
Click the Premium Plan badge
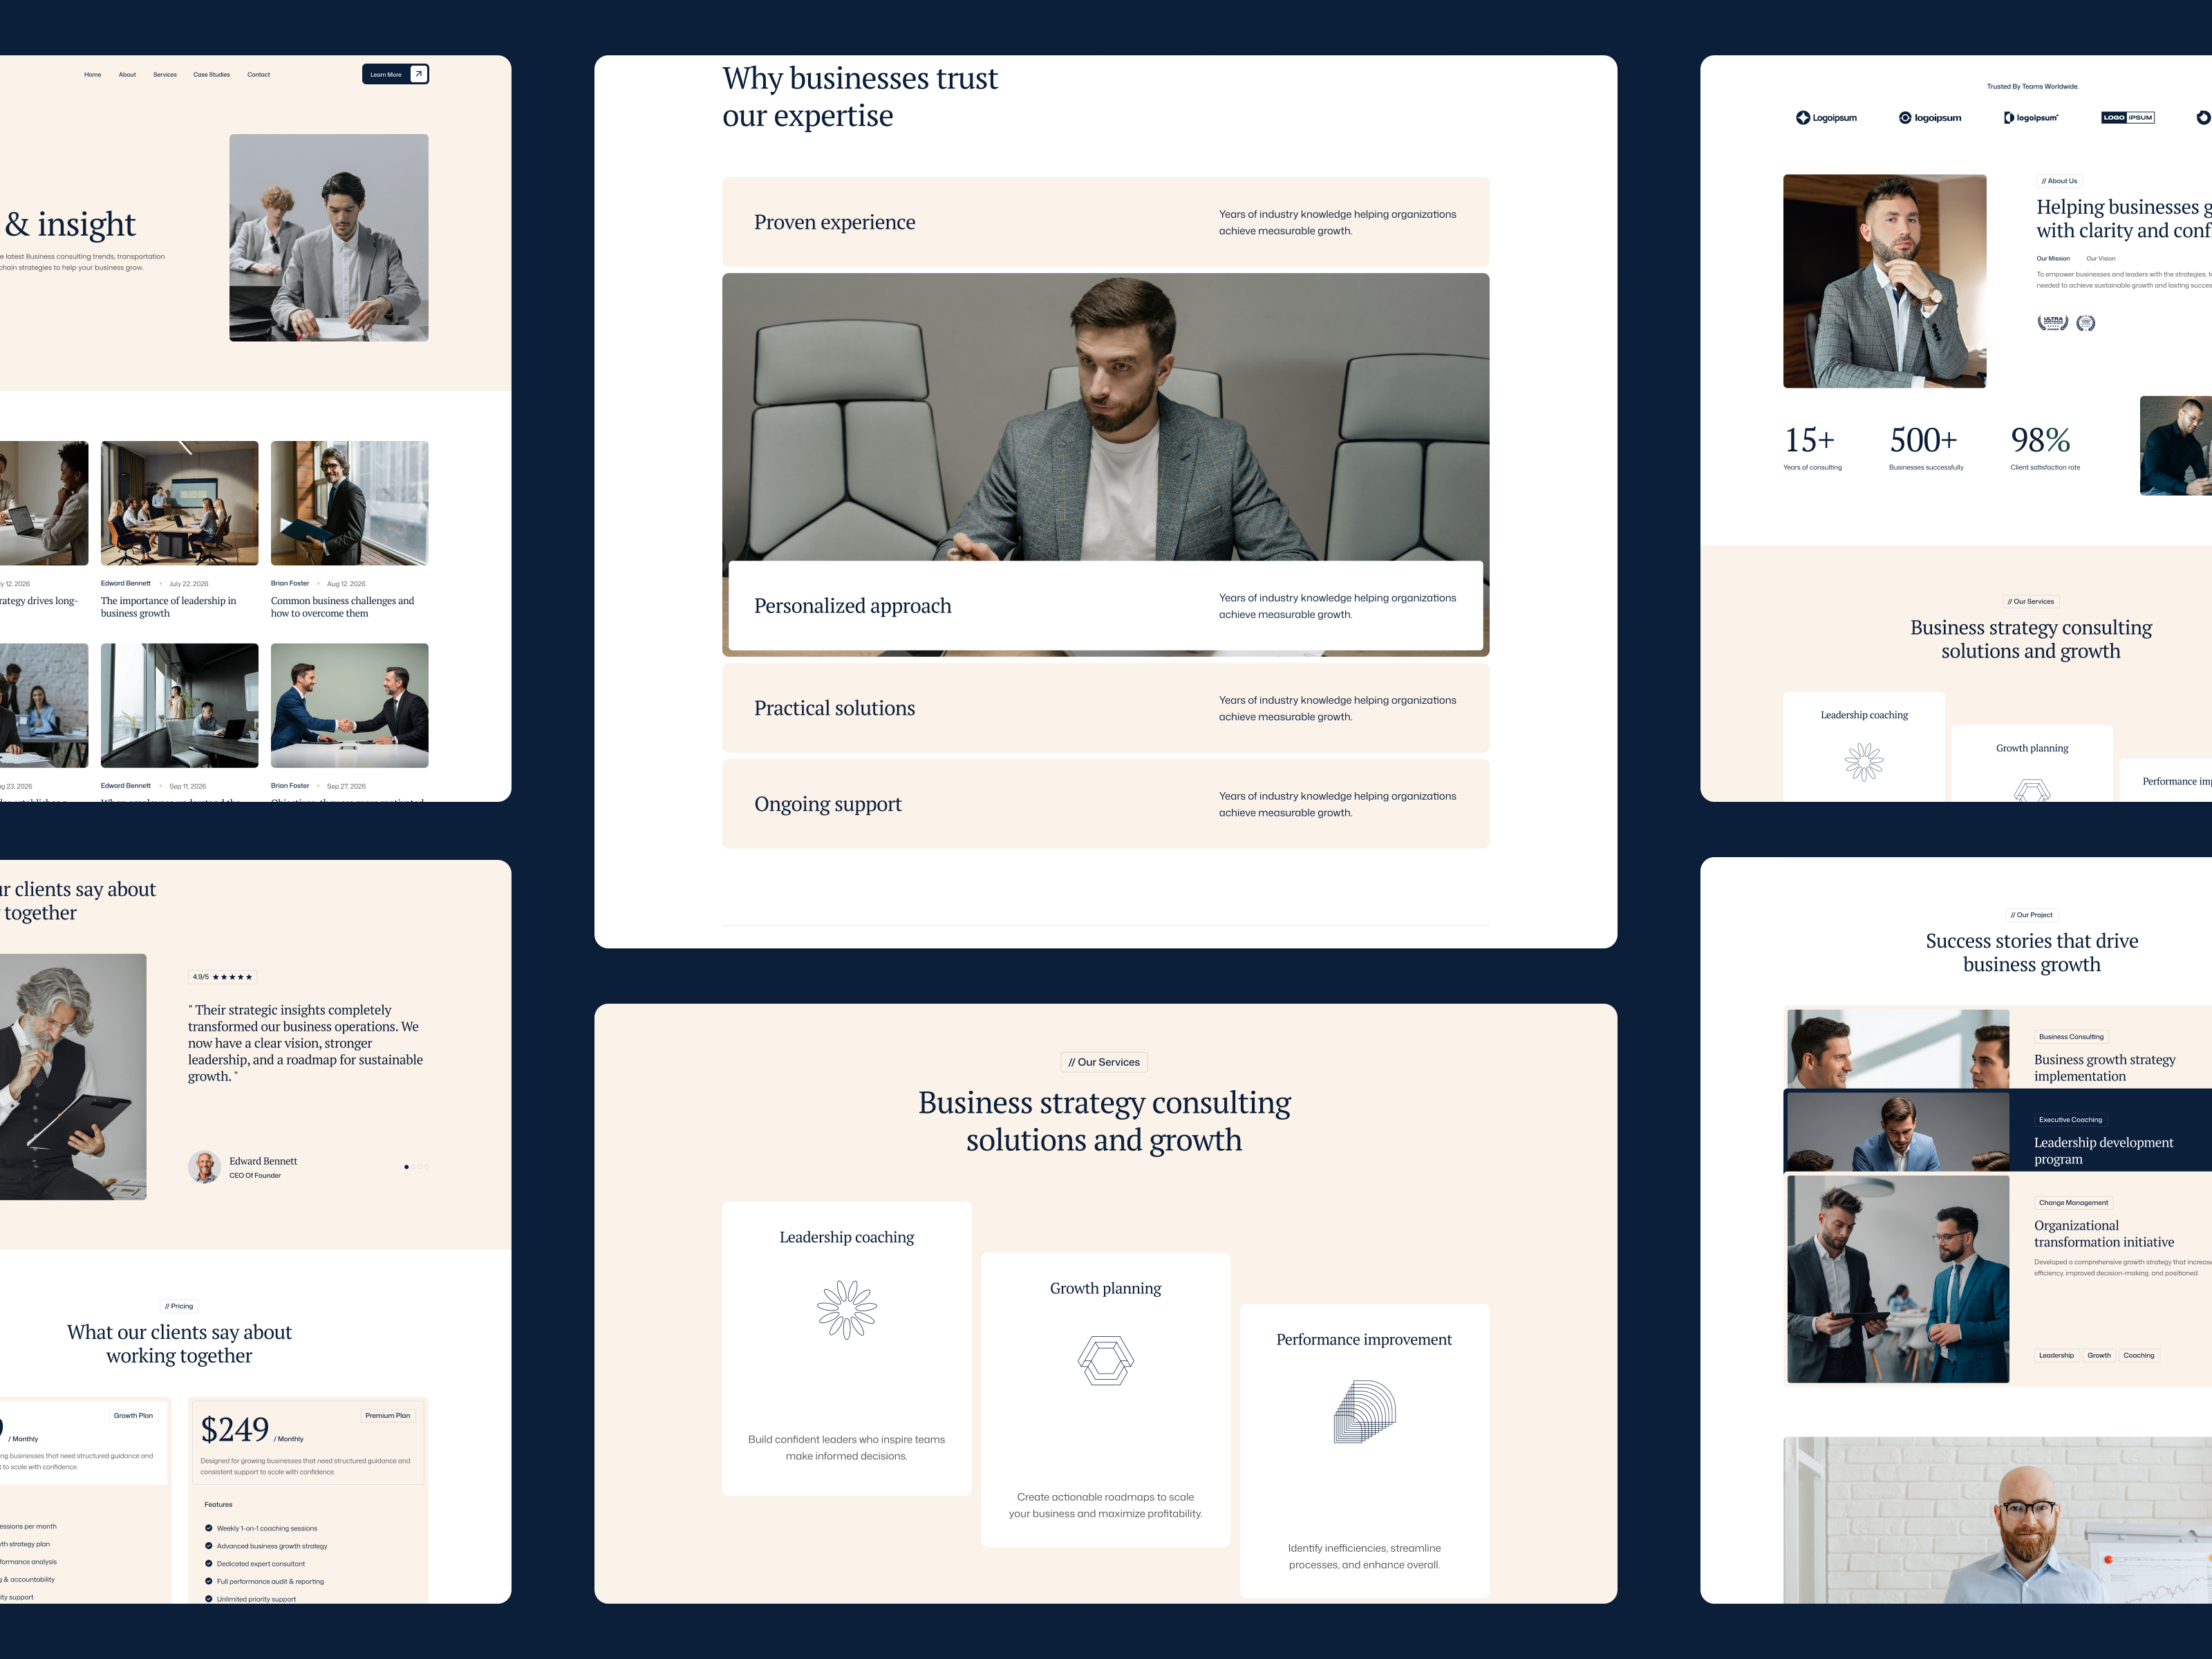pos(388,1416)
